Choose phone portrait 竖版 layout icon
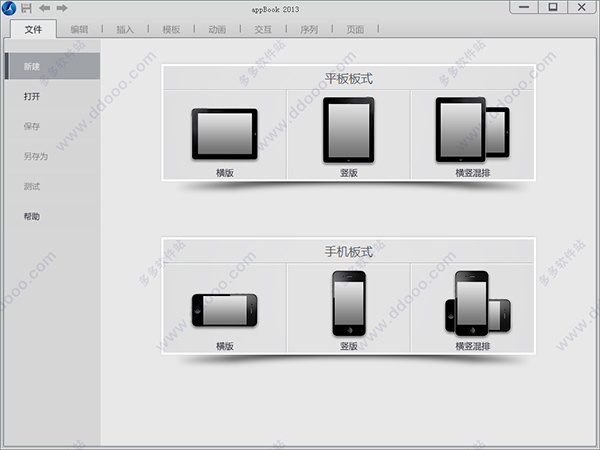The height and width of the screenshot is (450, 600). coord(349,303)
